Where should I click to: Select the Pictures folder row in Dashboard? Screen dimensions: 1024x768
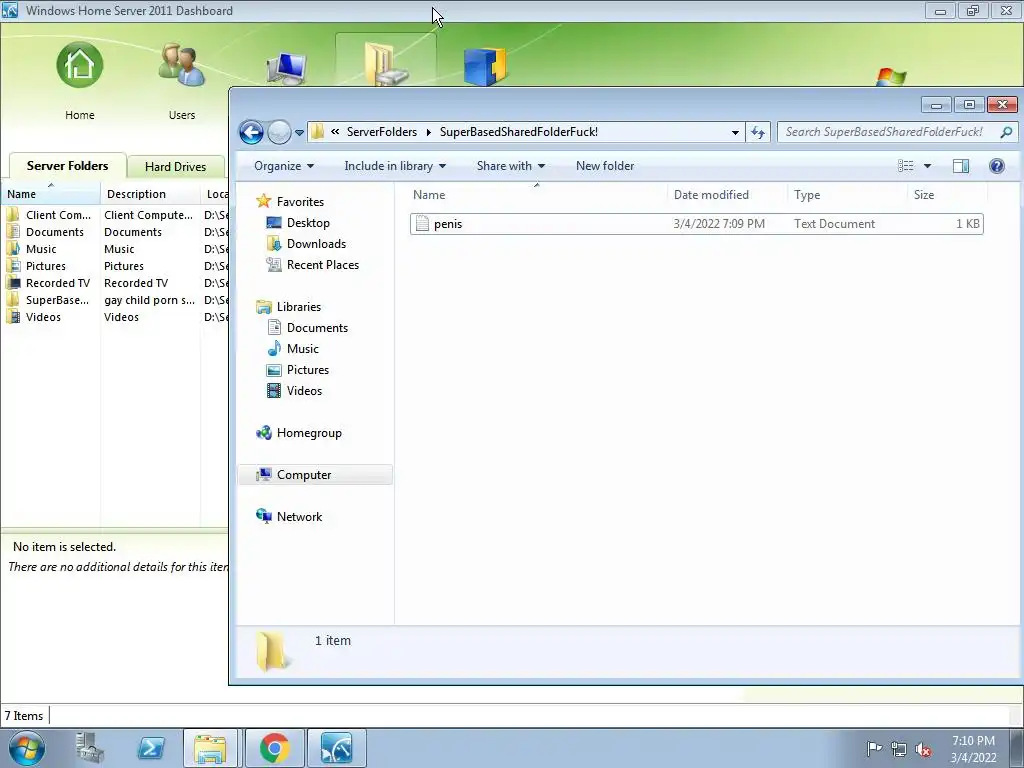(x=114, y=266)
